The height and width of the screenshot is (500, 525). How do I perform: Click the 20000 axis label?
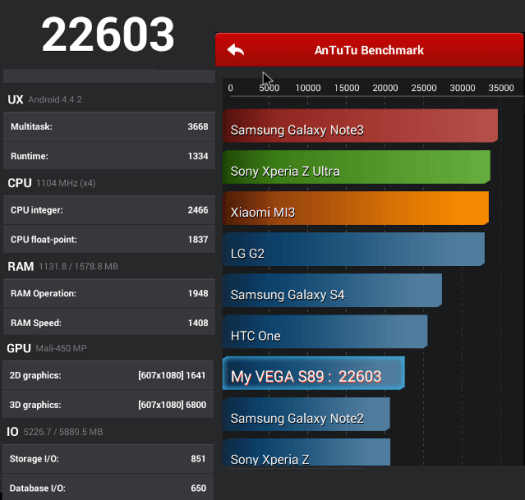tap(385, 88)
